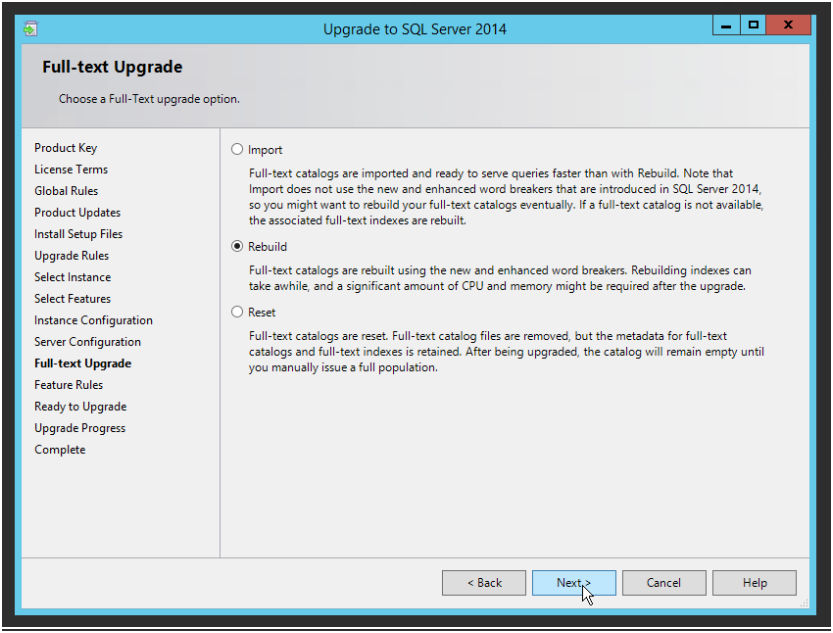Click the Import option description paragraph
The height and width of the screenshot is (633, 833).
coord(506,197)
